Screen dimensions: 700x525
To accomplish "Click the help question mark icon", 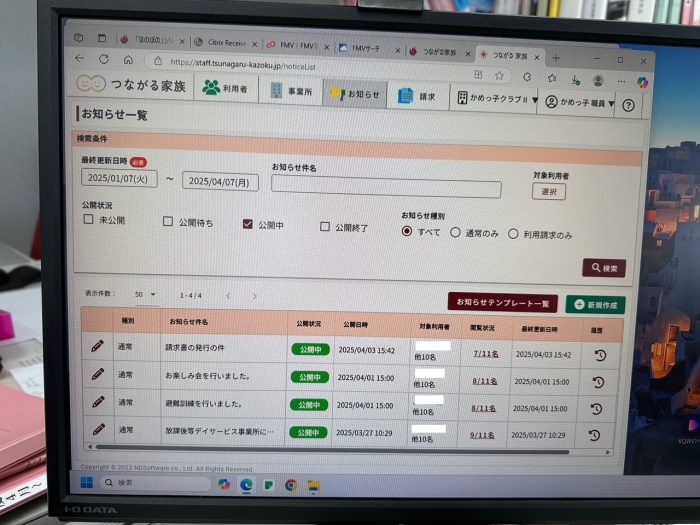I will tap(628, 104).
